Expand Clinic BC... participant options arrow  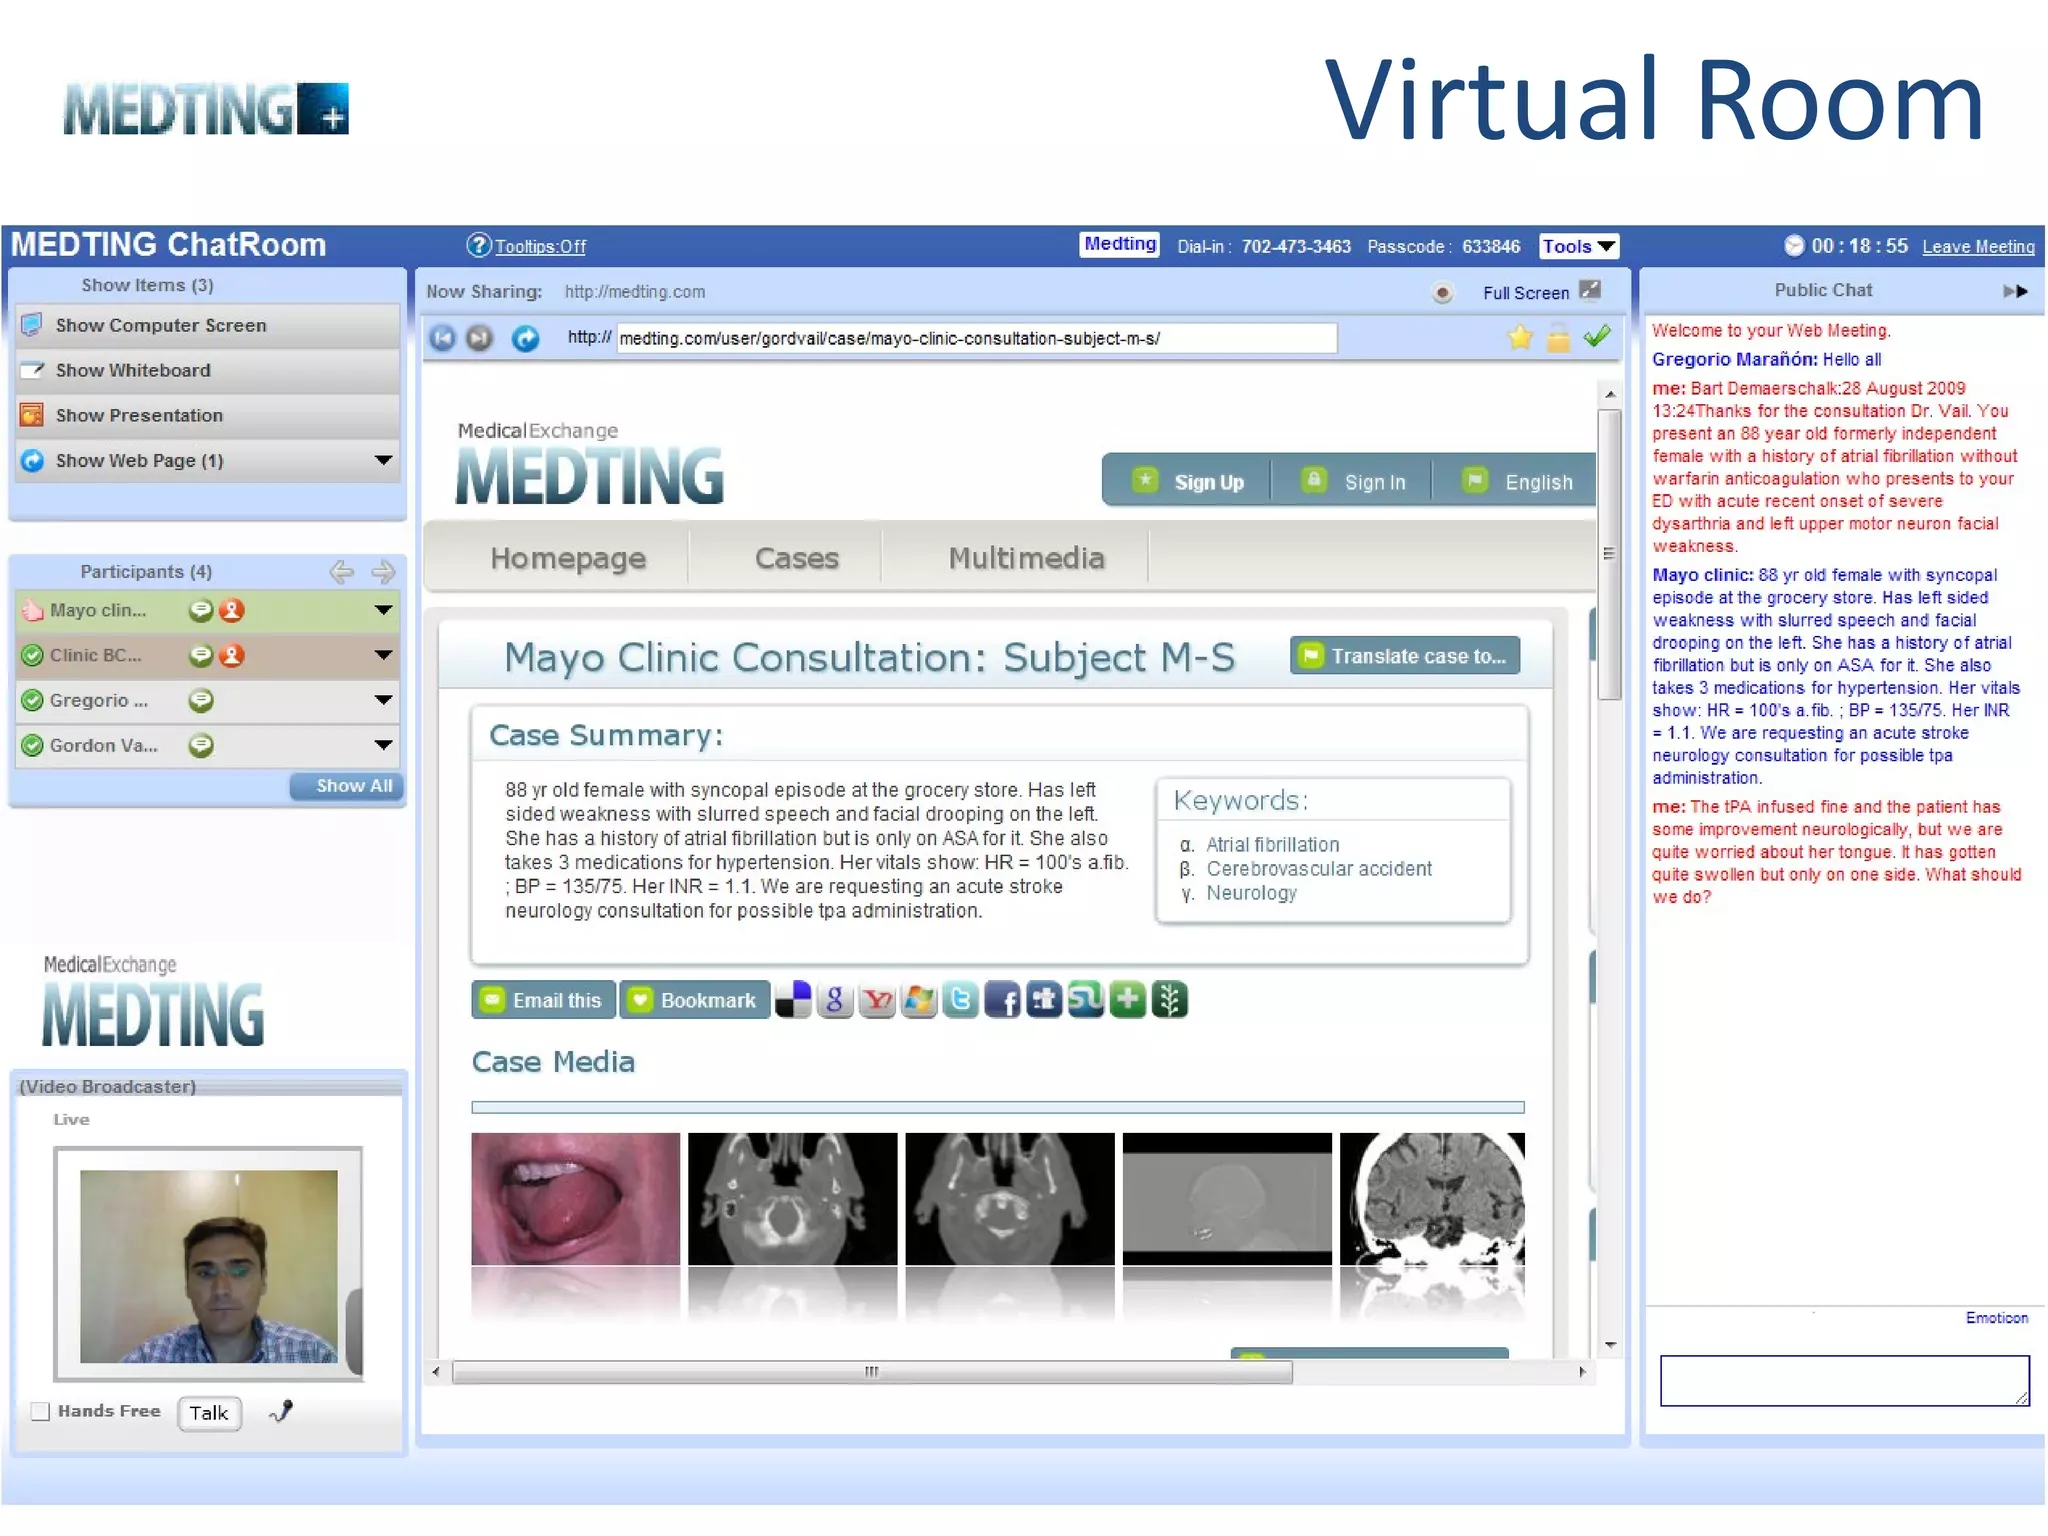(383, 655)
